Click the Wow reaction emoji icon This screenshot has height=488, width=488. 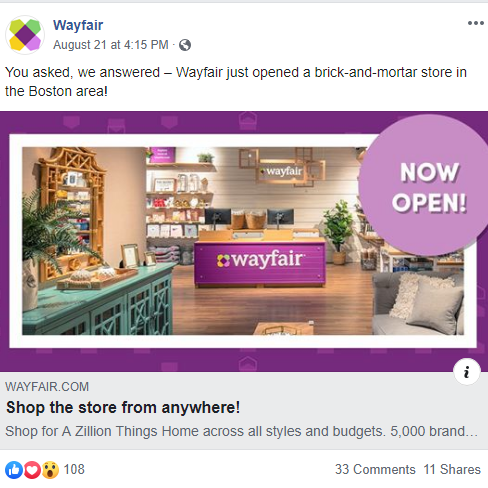pos(50,470)
